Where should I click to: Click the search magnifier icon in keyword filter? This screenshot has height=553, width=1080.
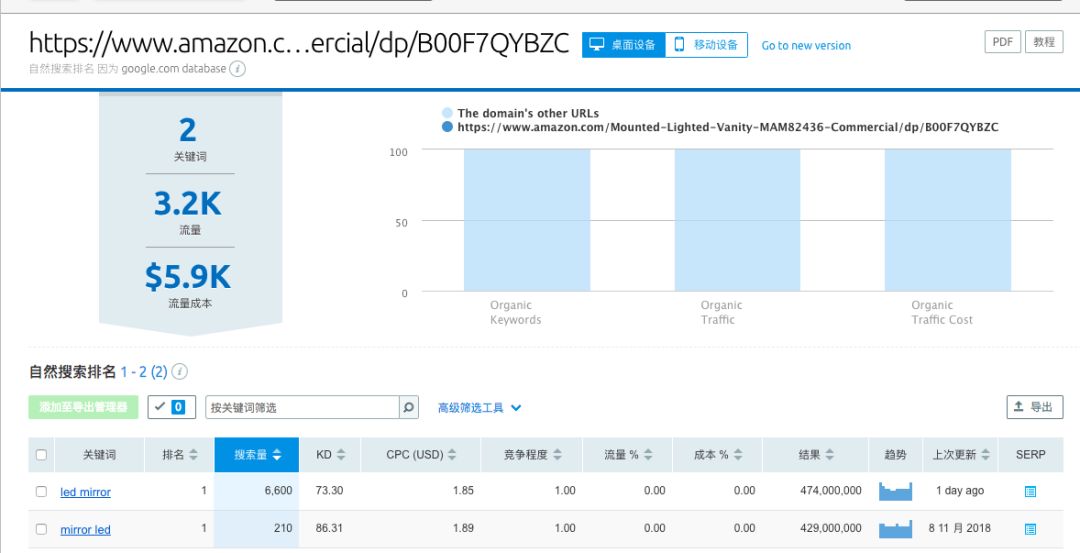tap(408, 407)
